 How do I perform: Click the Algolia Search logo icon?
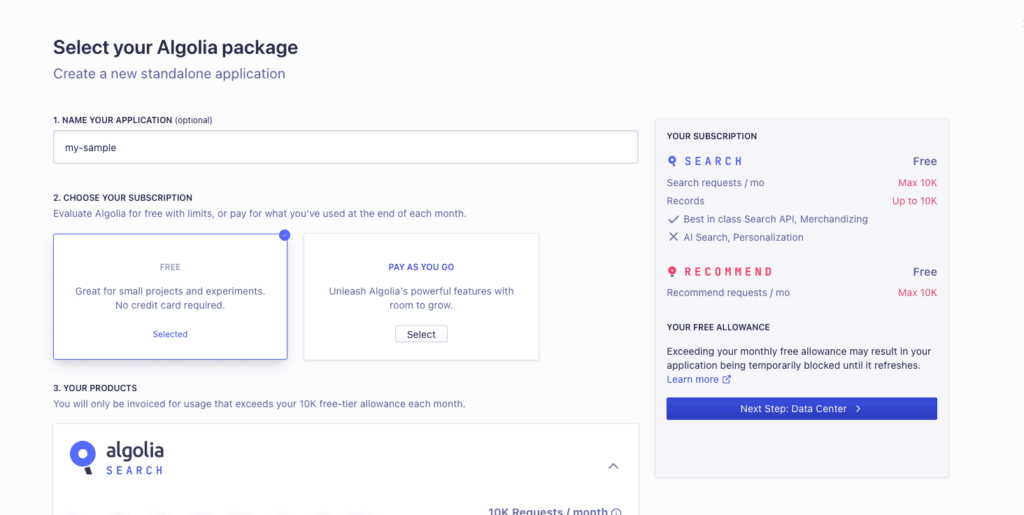coord(83,456)
